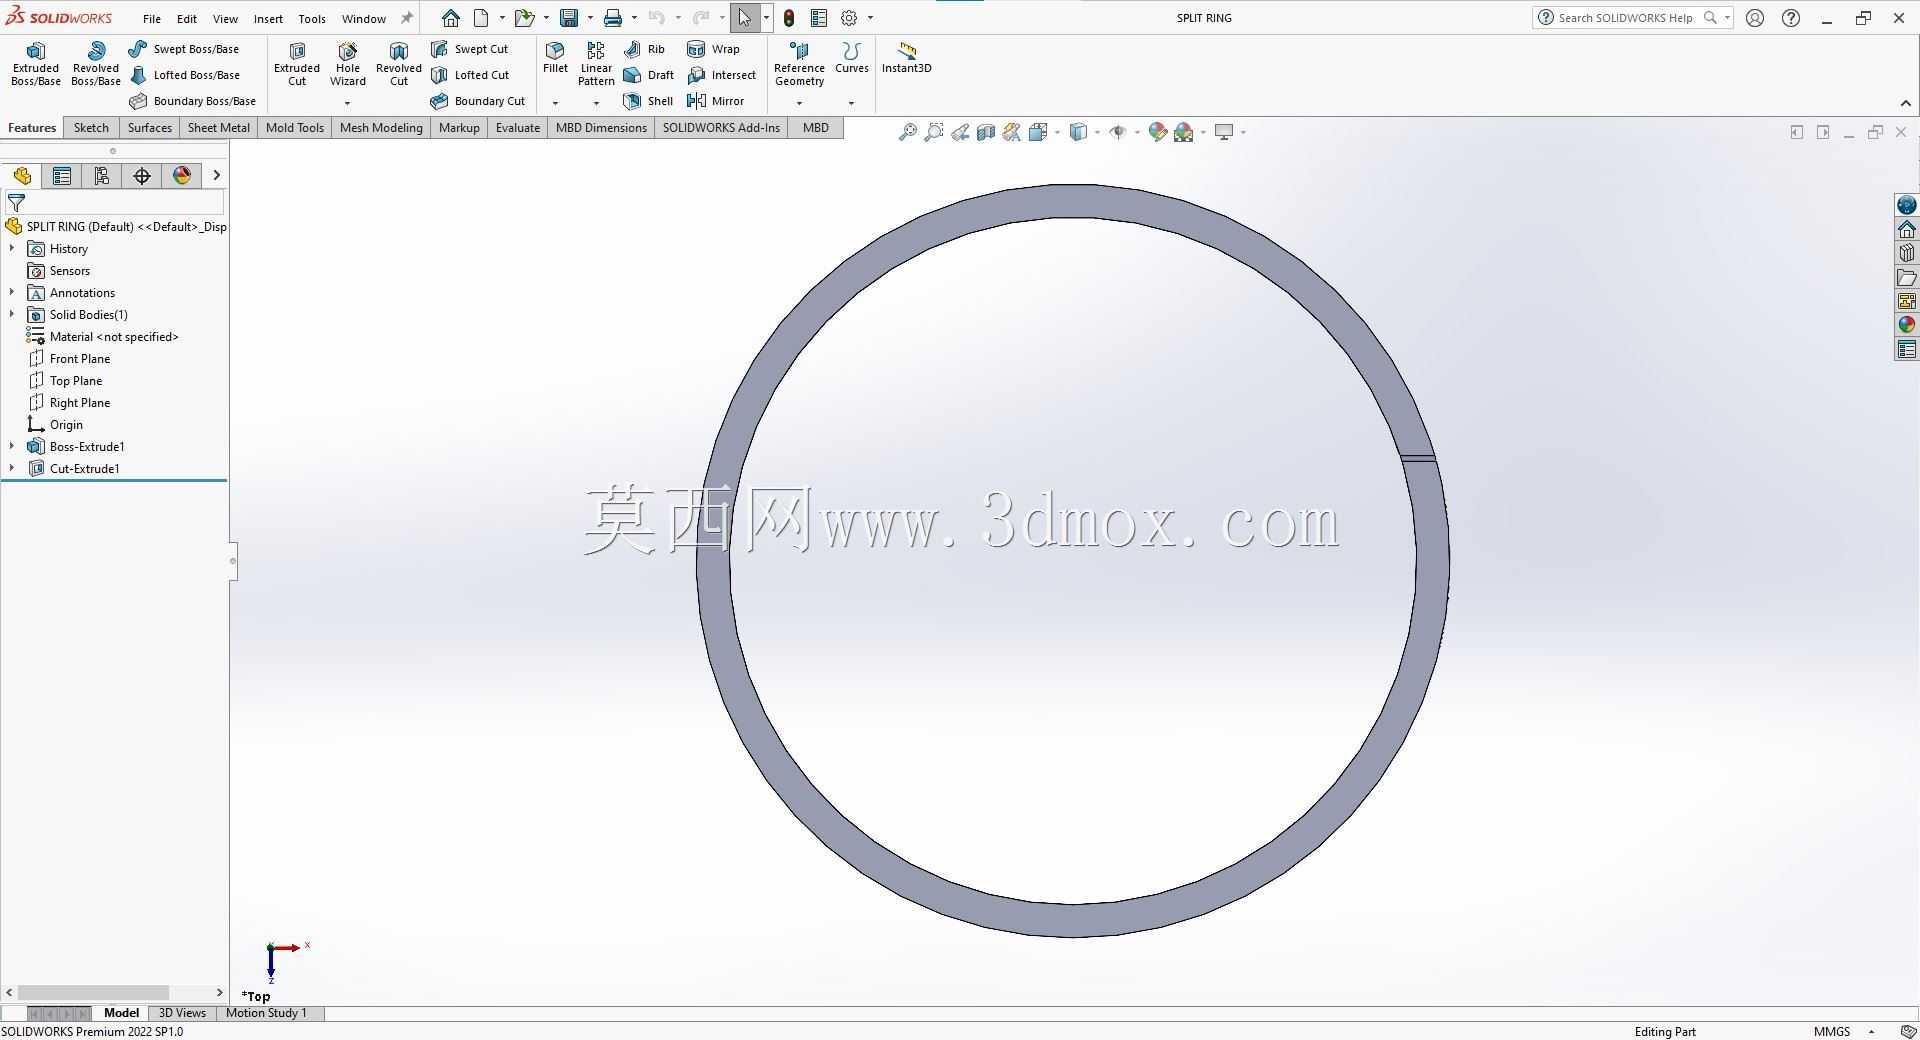Choose the Boundary Boss/Base command

(192, 101)
